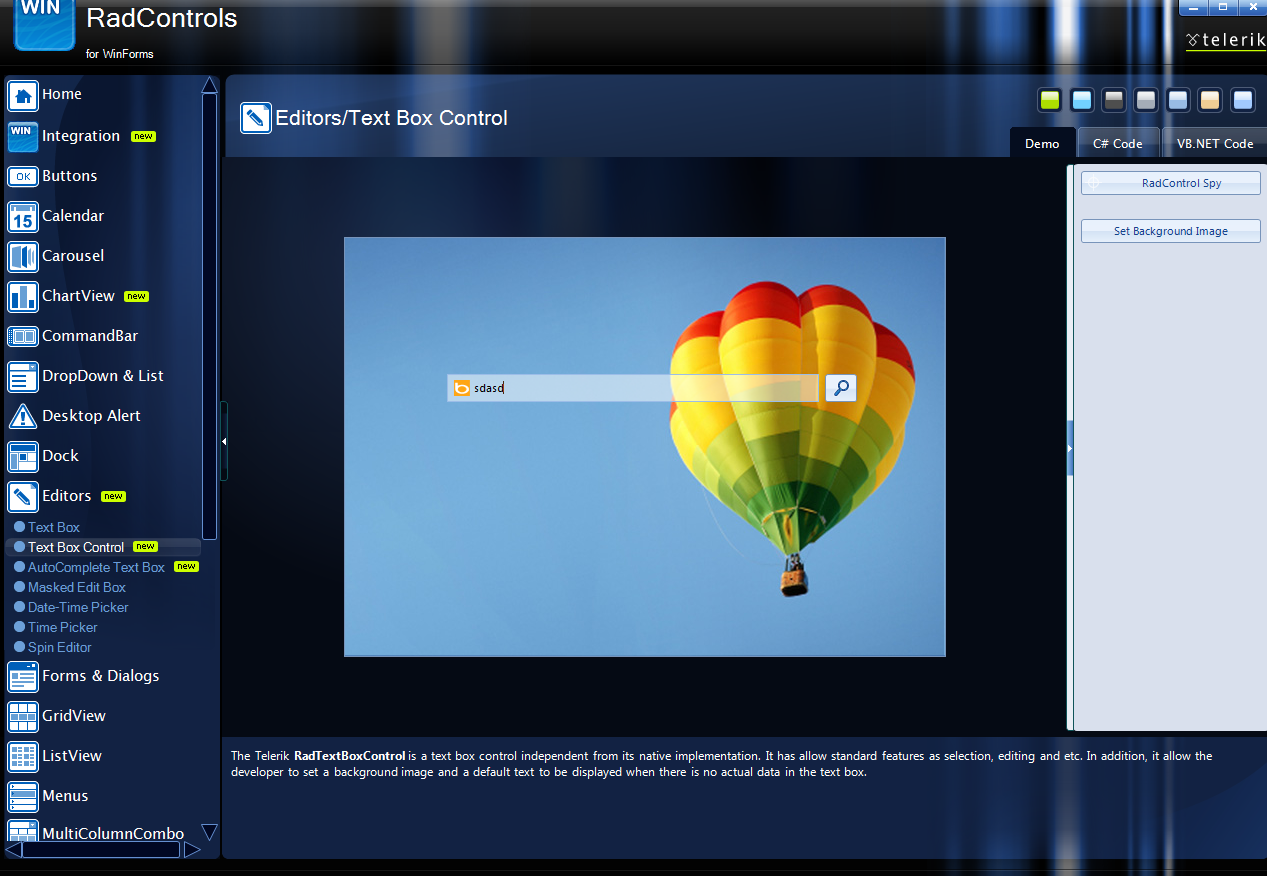The height and width of the screenshot is (876, 1267).
Task: Click the Desktop Alert label
Action: [x=91, y=416]
